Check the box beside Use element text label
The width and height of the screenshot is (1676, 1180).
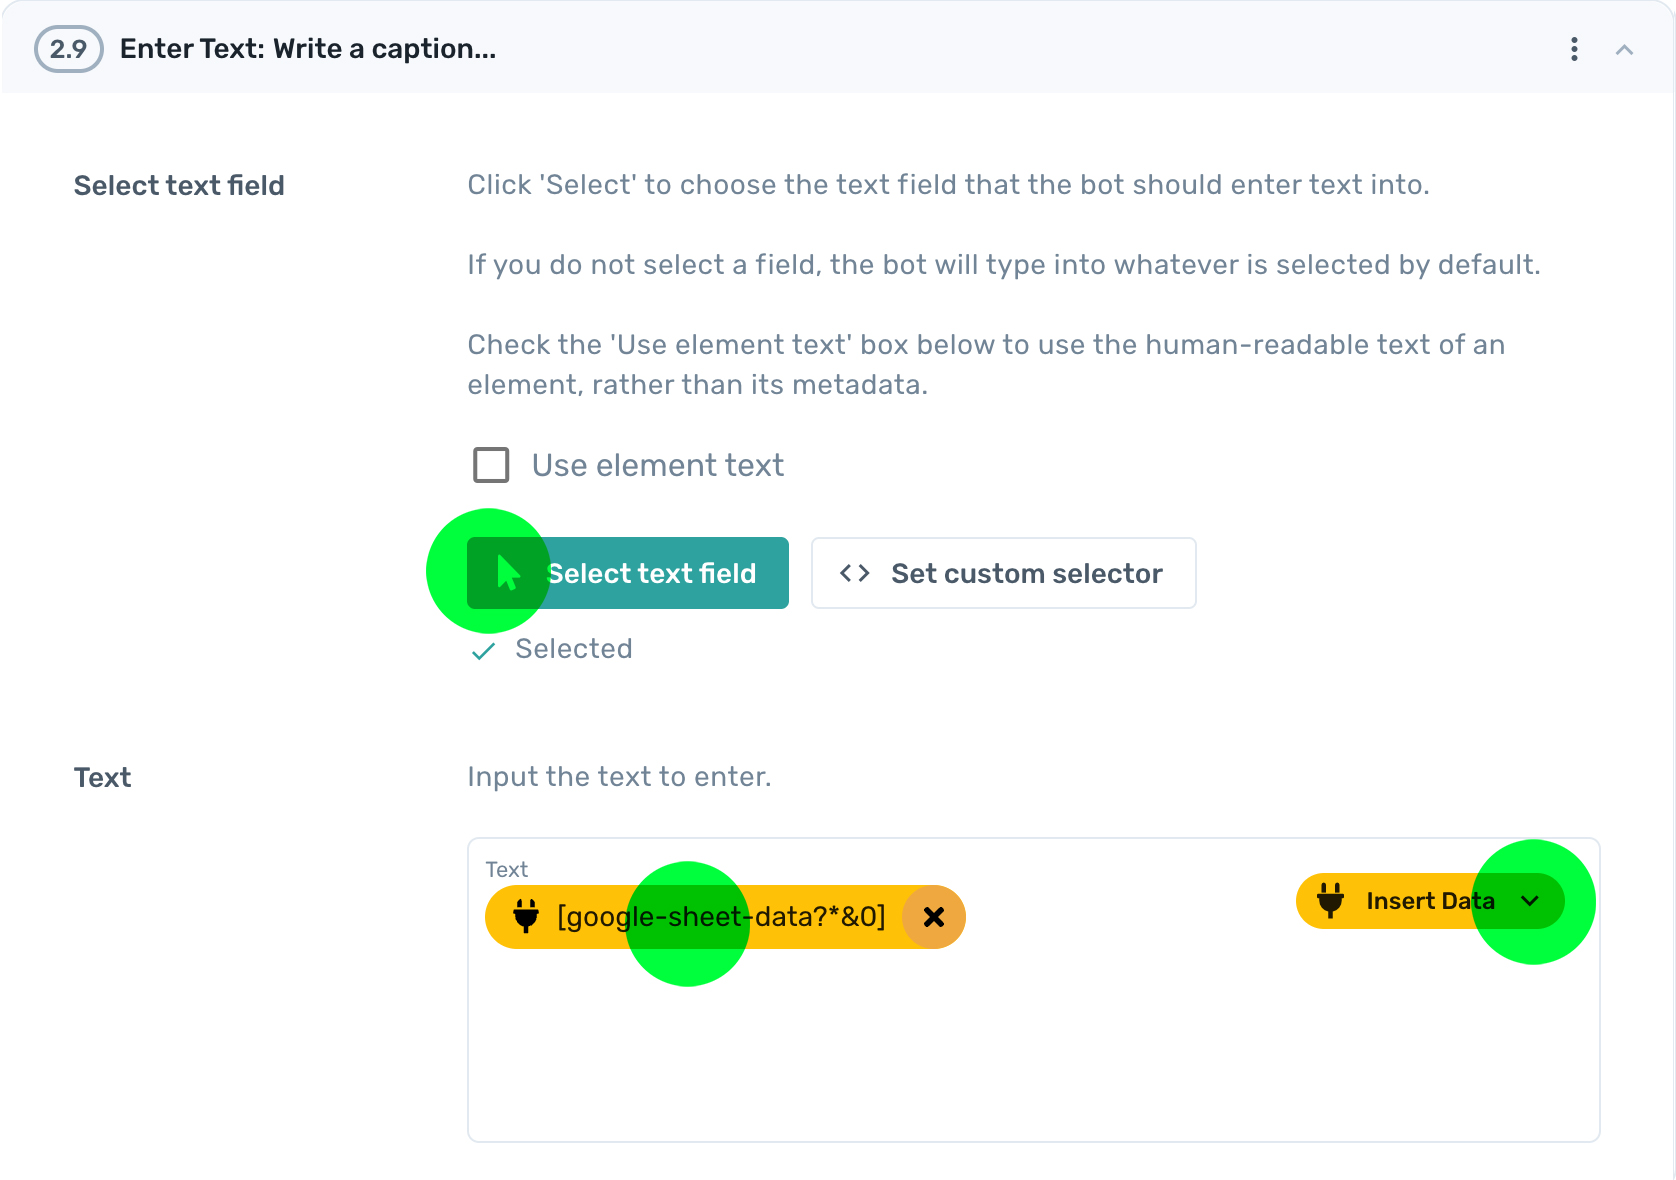tap(490, 464)
